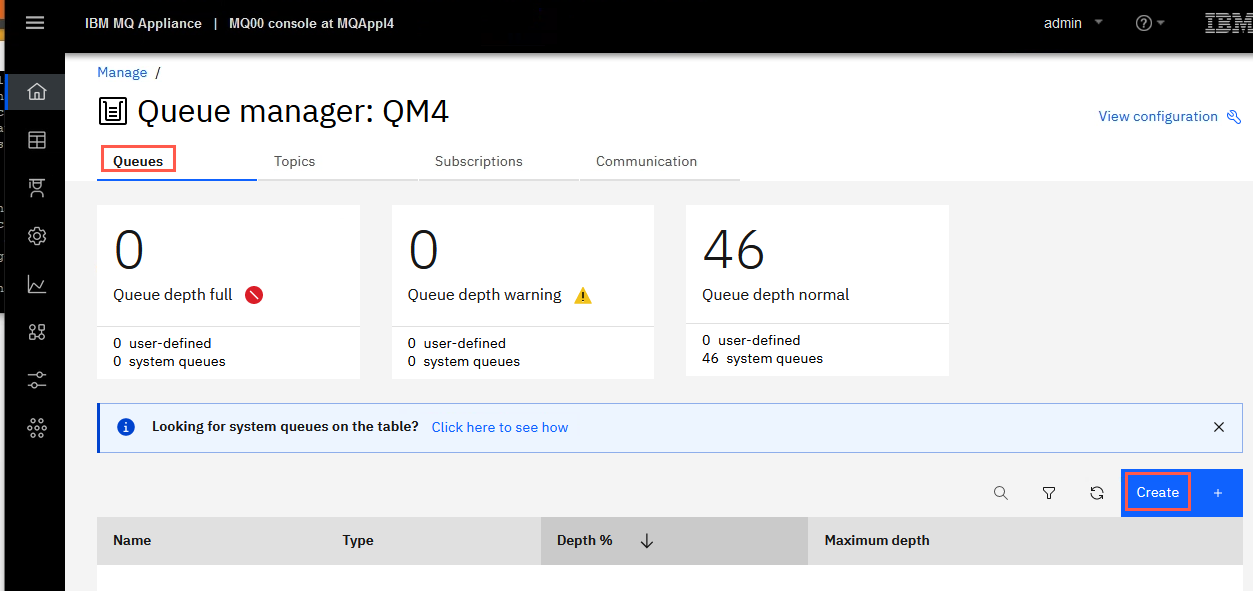Open the sliders configuration sidebar icon
The width and height of the screenshot is (1253, 591).
37,380
